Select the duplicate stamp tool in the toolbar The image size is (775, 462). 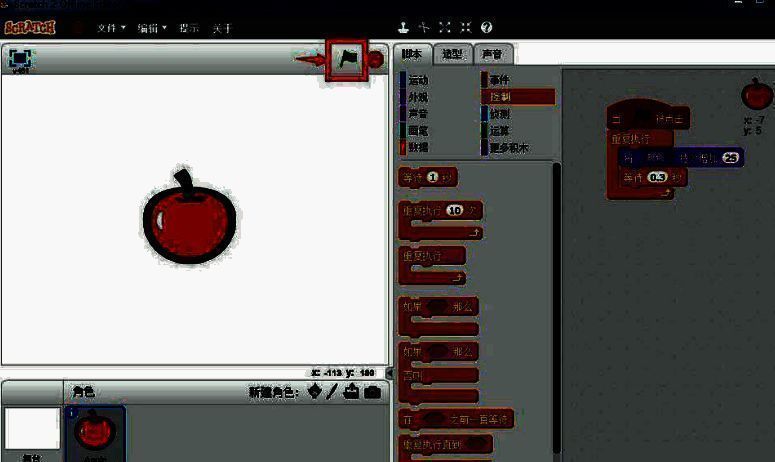click(402, 28)
